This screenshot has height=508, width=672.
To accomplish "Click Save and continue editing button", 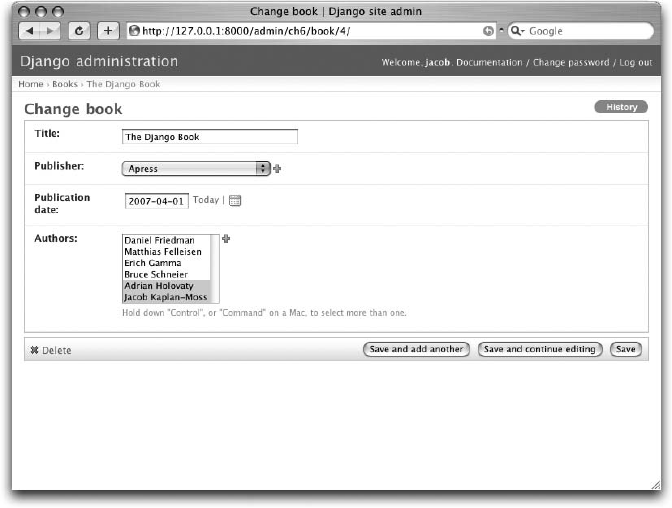I will click(540, 349).
